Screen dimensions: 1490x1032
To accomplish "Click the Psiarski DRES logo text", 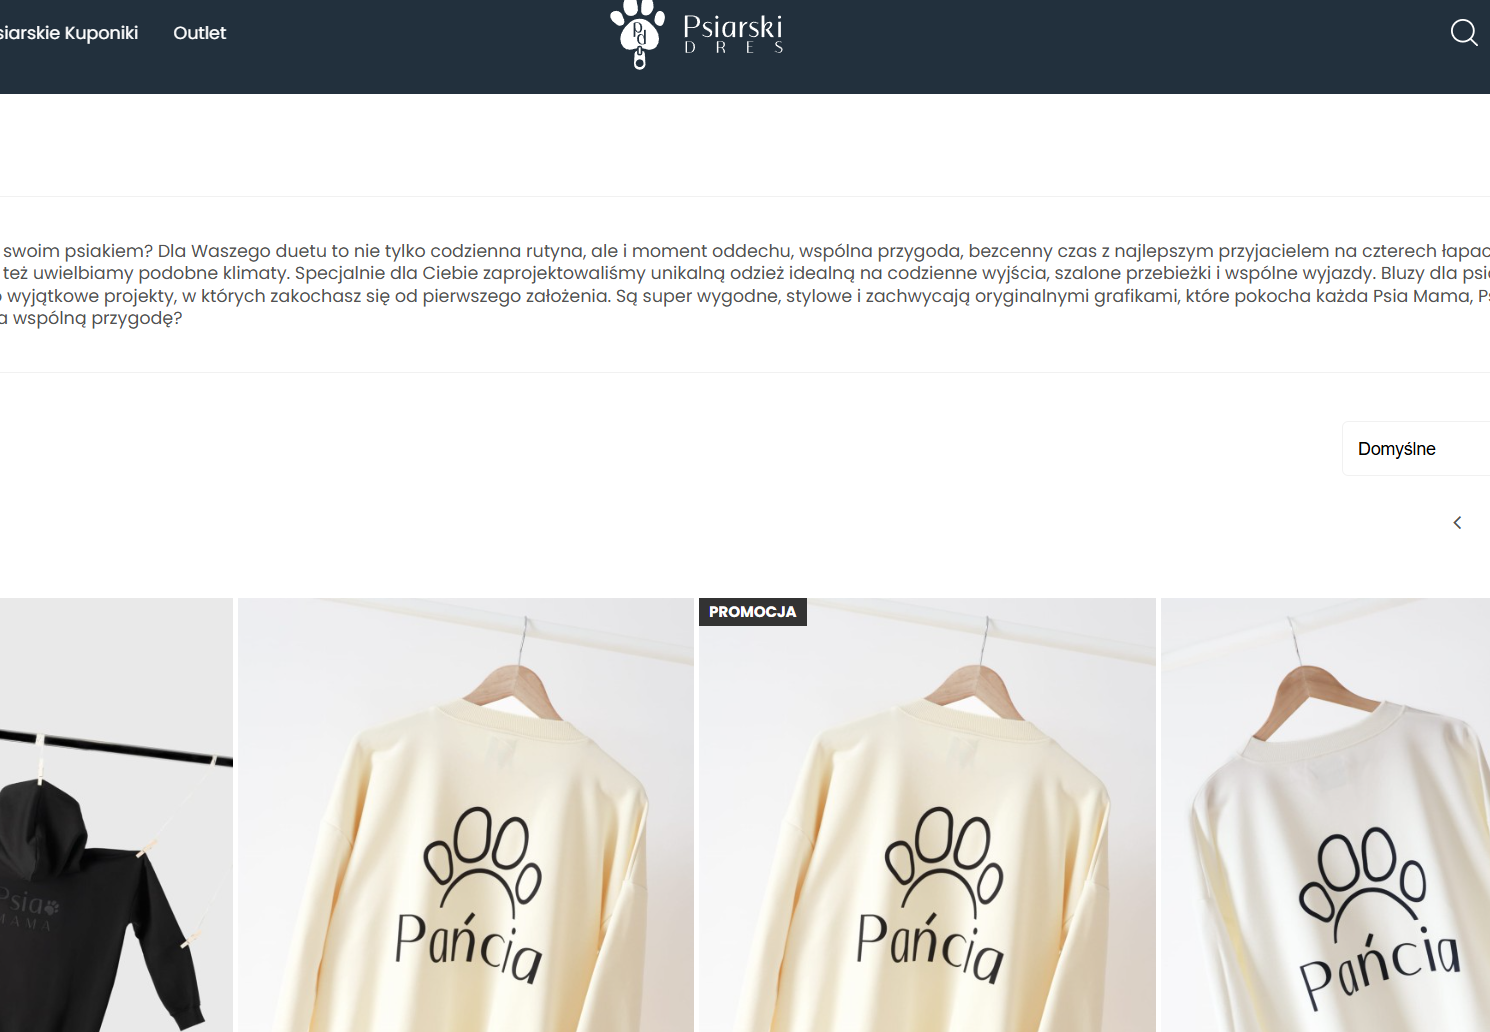I will point(733,33).
